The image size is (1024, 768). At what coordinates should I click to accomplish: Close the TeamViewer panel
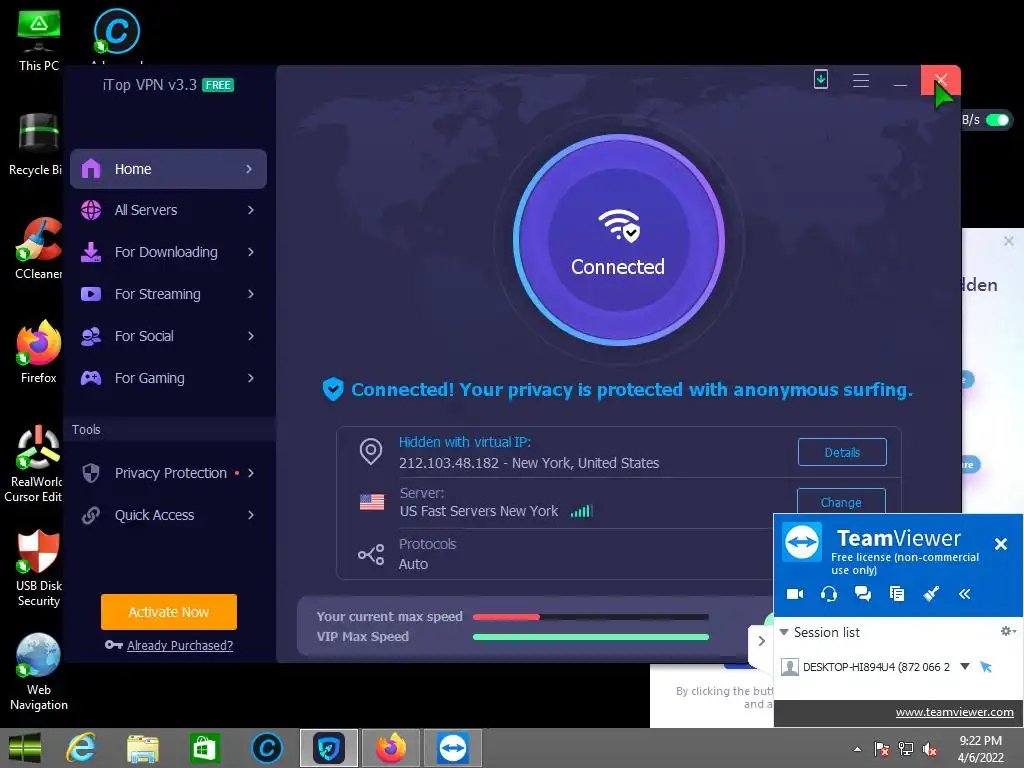pyautogui.click(x=1000, y=544)
